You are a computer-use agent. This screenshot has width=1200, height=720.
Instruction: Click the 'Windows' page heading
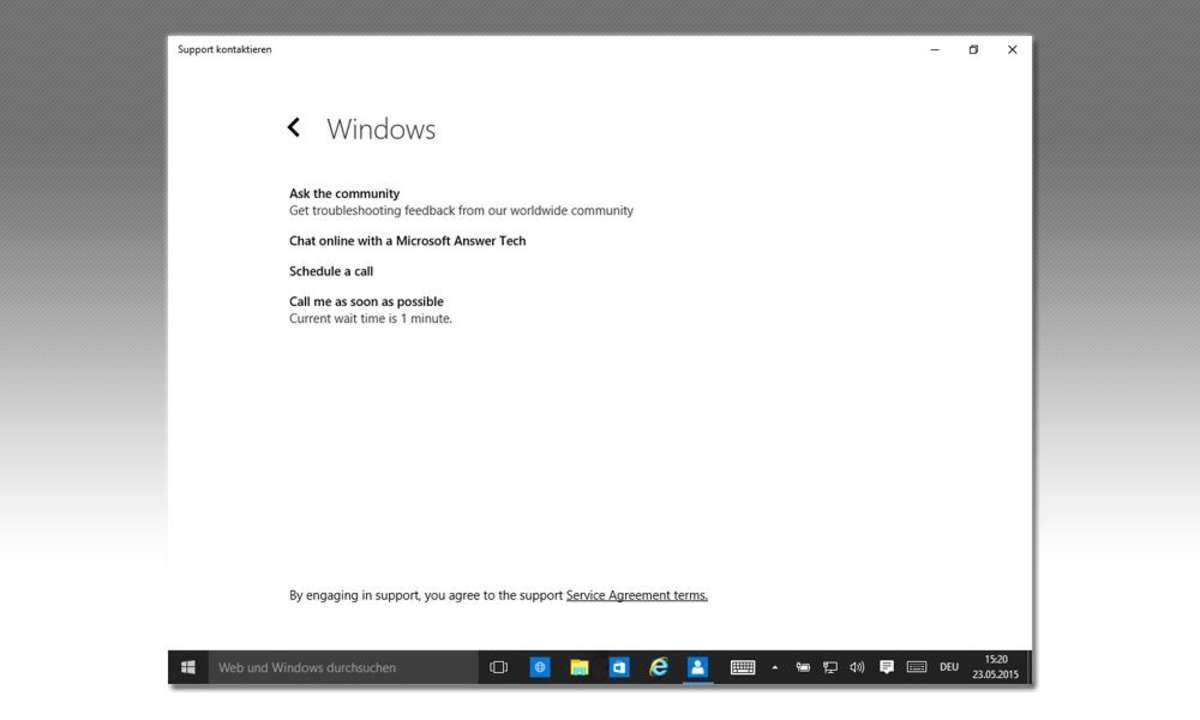[381, 129]
